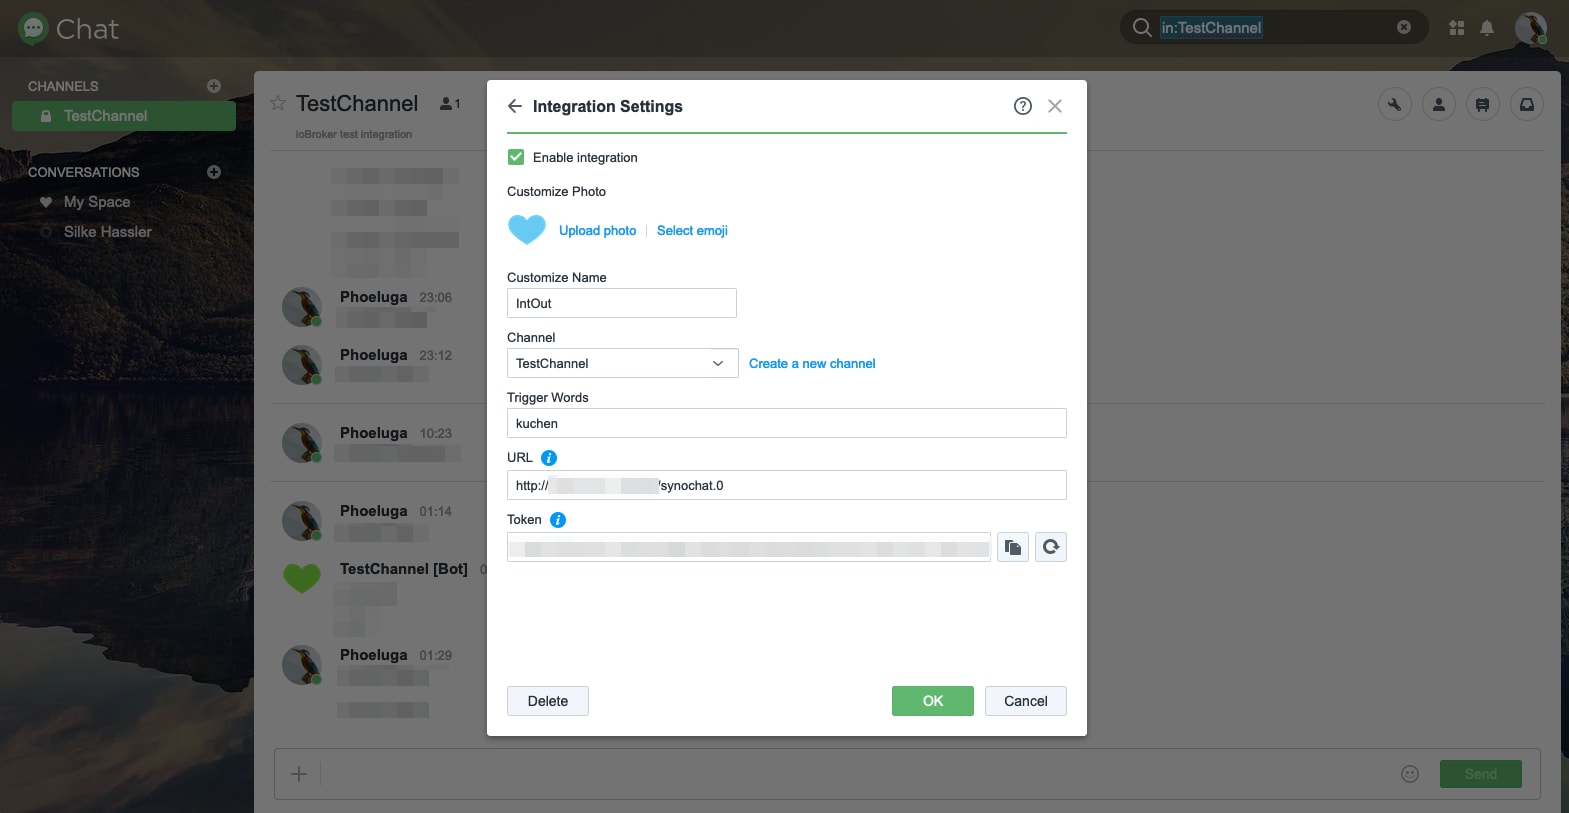
Task: Add a new channel
Action: click(214, 86)
